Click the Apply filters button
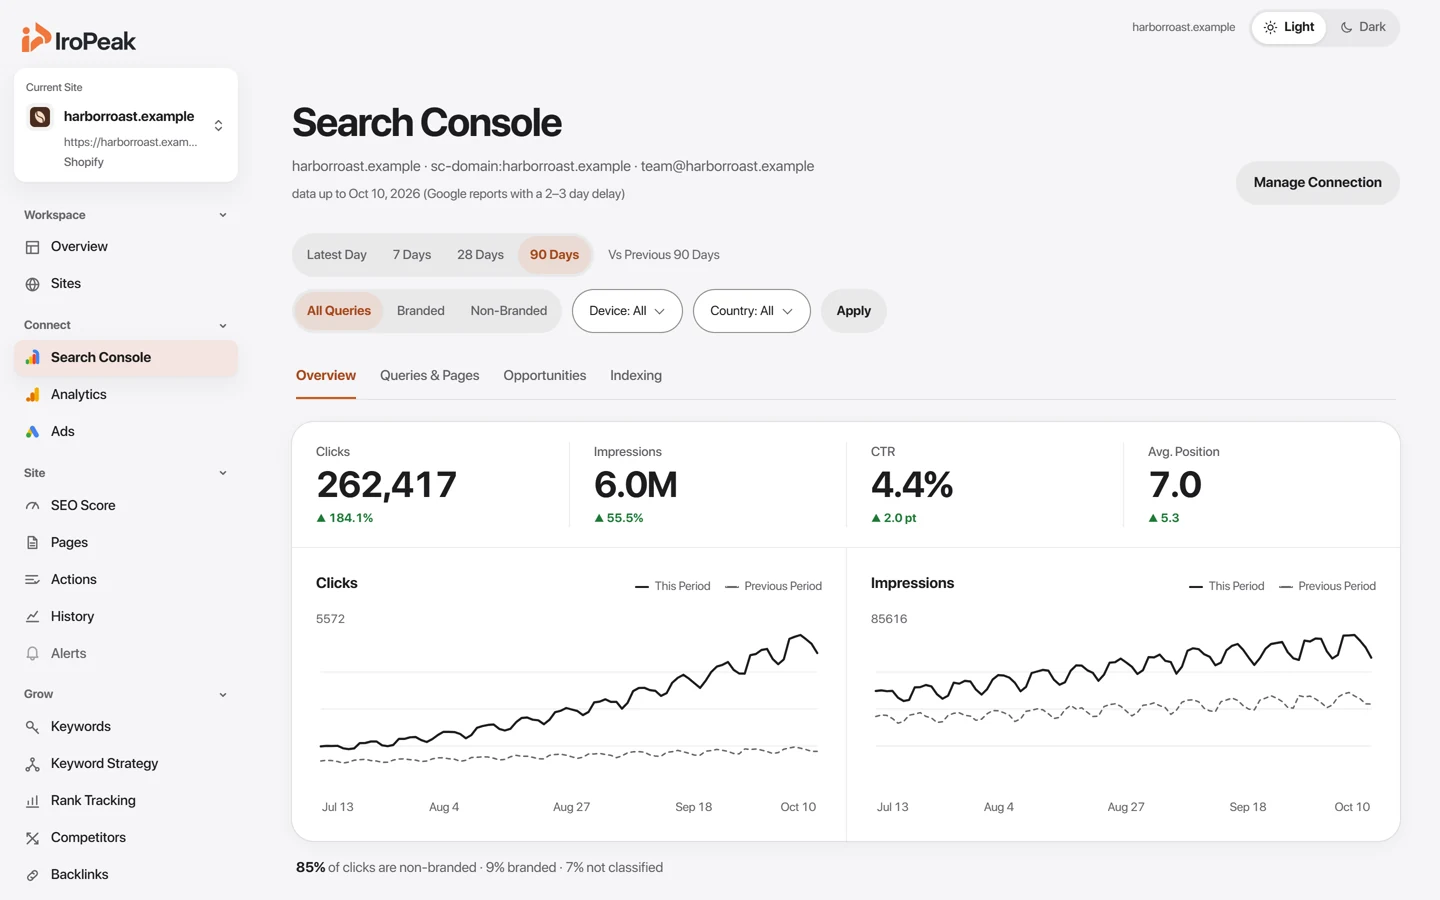 tap(854, 311)
